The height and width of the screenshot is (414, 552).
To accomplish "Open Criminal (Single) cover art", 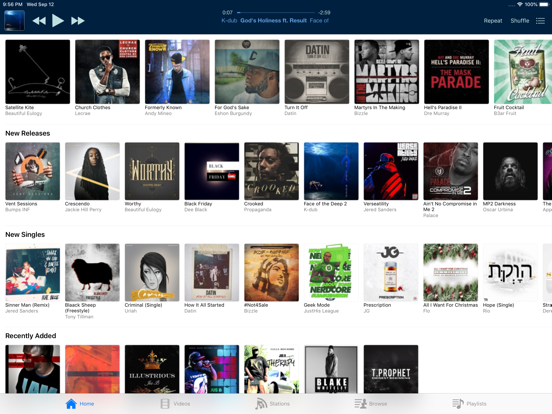I will [x=152, y=272].
